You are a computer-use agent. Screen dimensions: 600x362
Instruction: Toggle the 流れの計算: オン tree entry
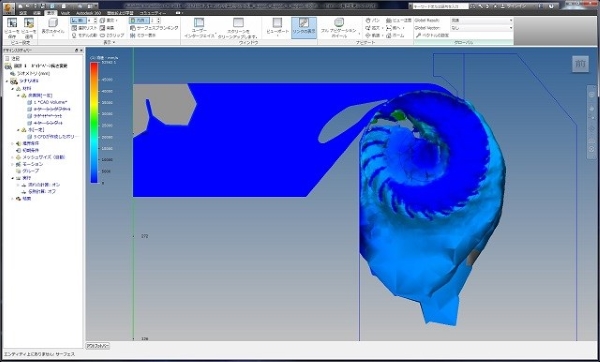41,185
